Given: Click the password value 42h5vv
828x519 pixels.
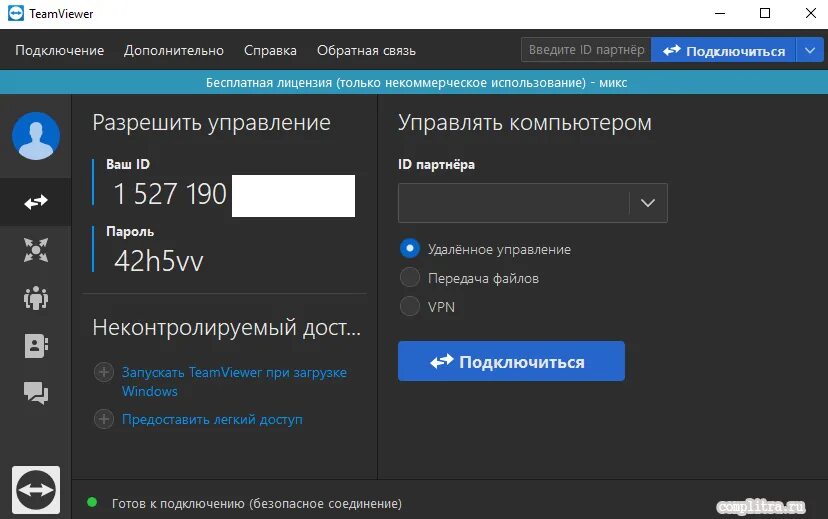Looking at the screenshot, I should [x=158, y=261].
